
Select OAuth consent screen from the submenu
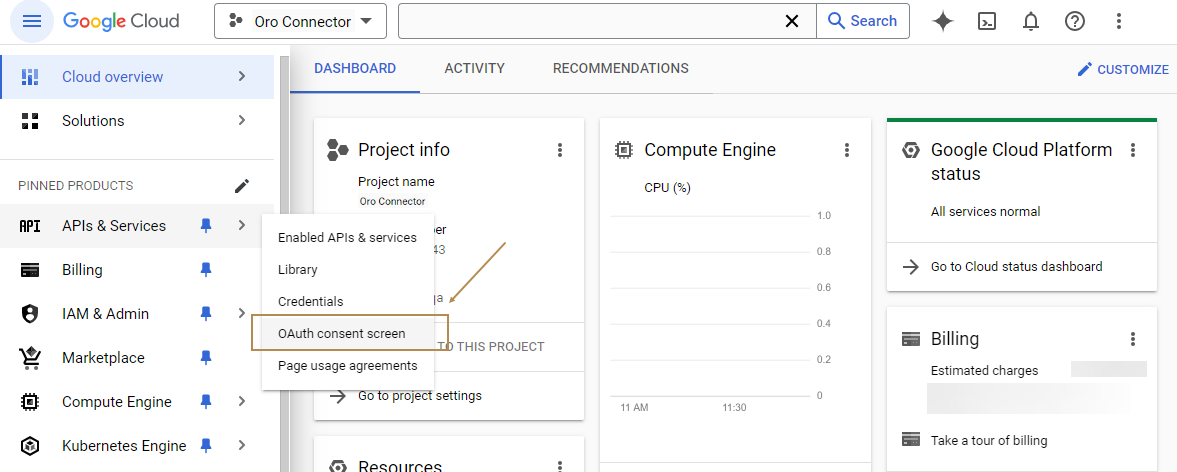[342, 334]
